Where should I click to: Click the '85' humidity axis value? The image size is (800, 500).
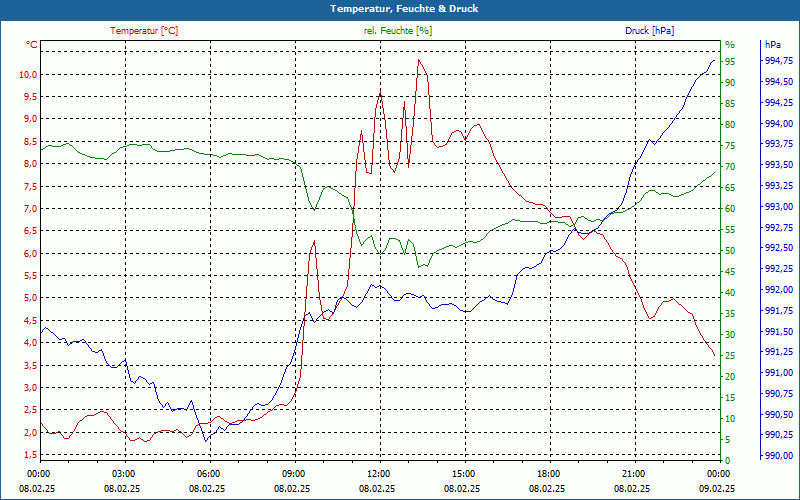tap(730, 104)
